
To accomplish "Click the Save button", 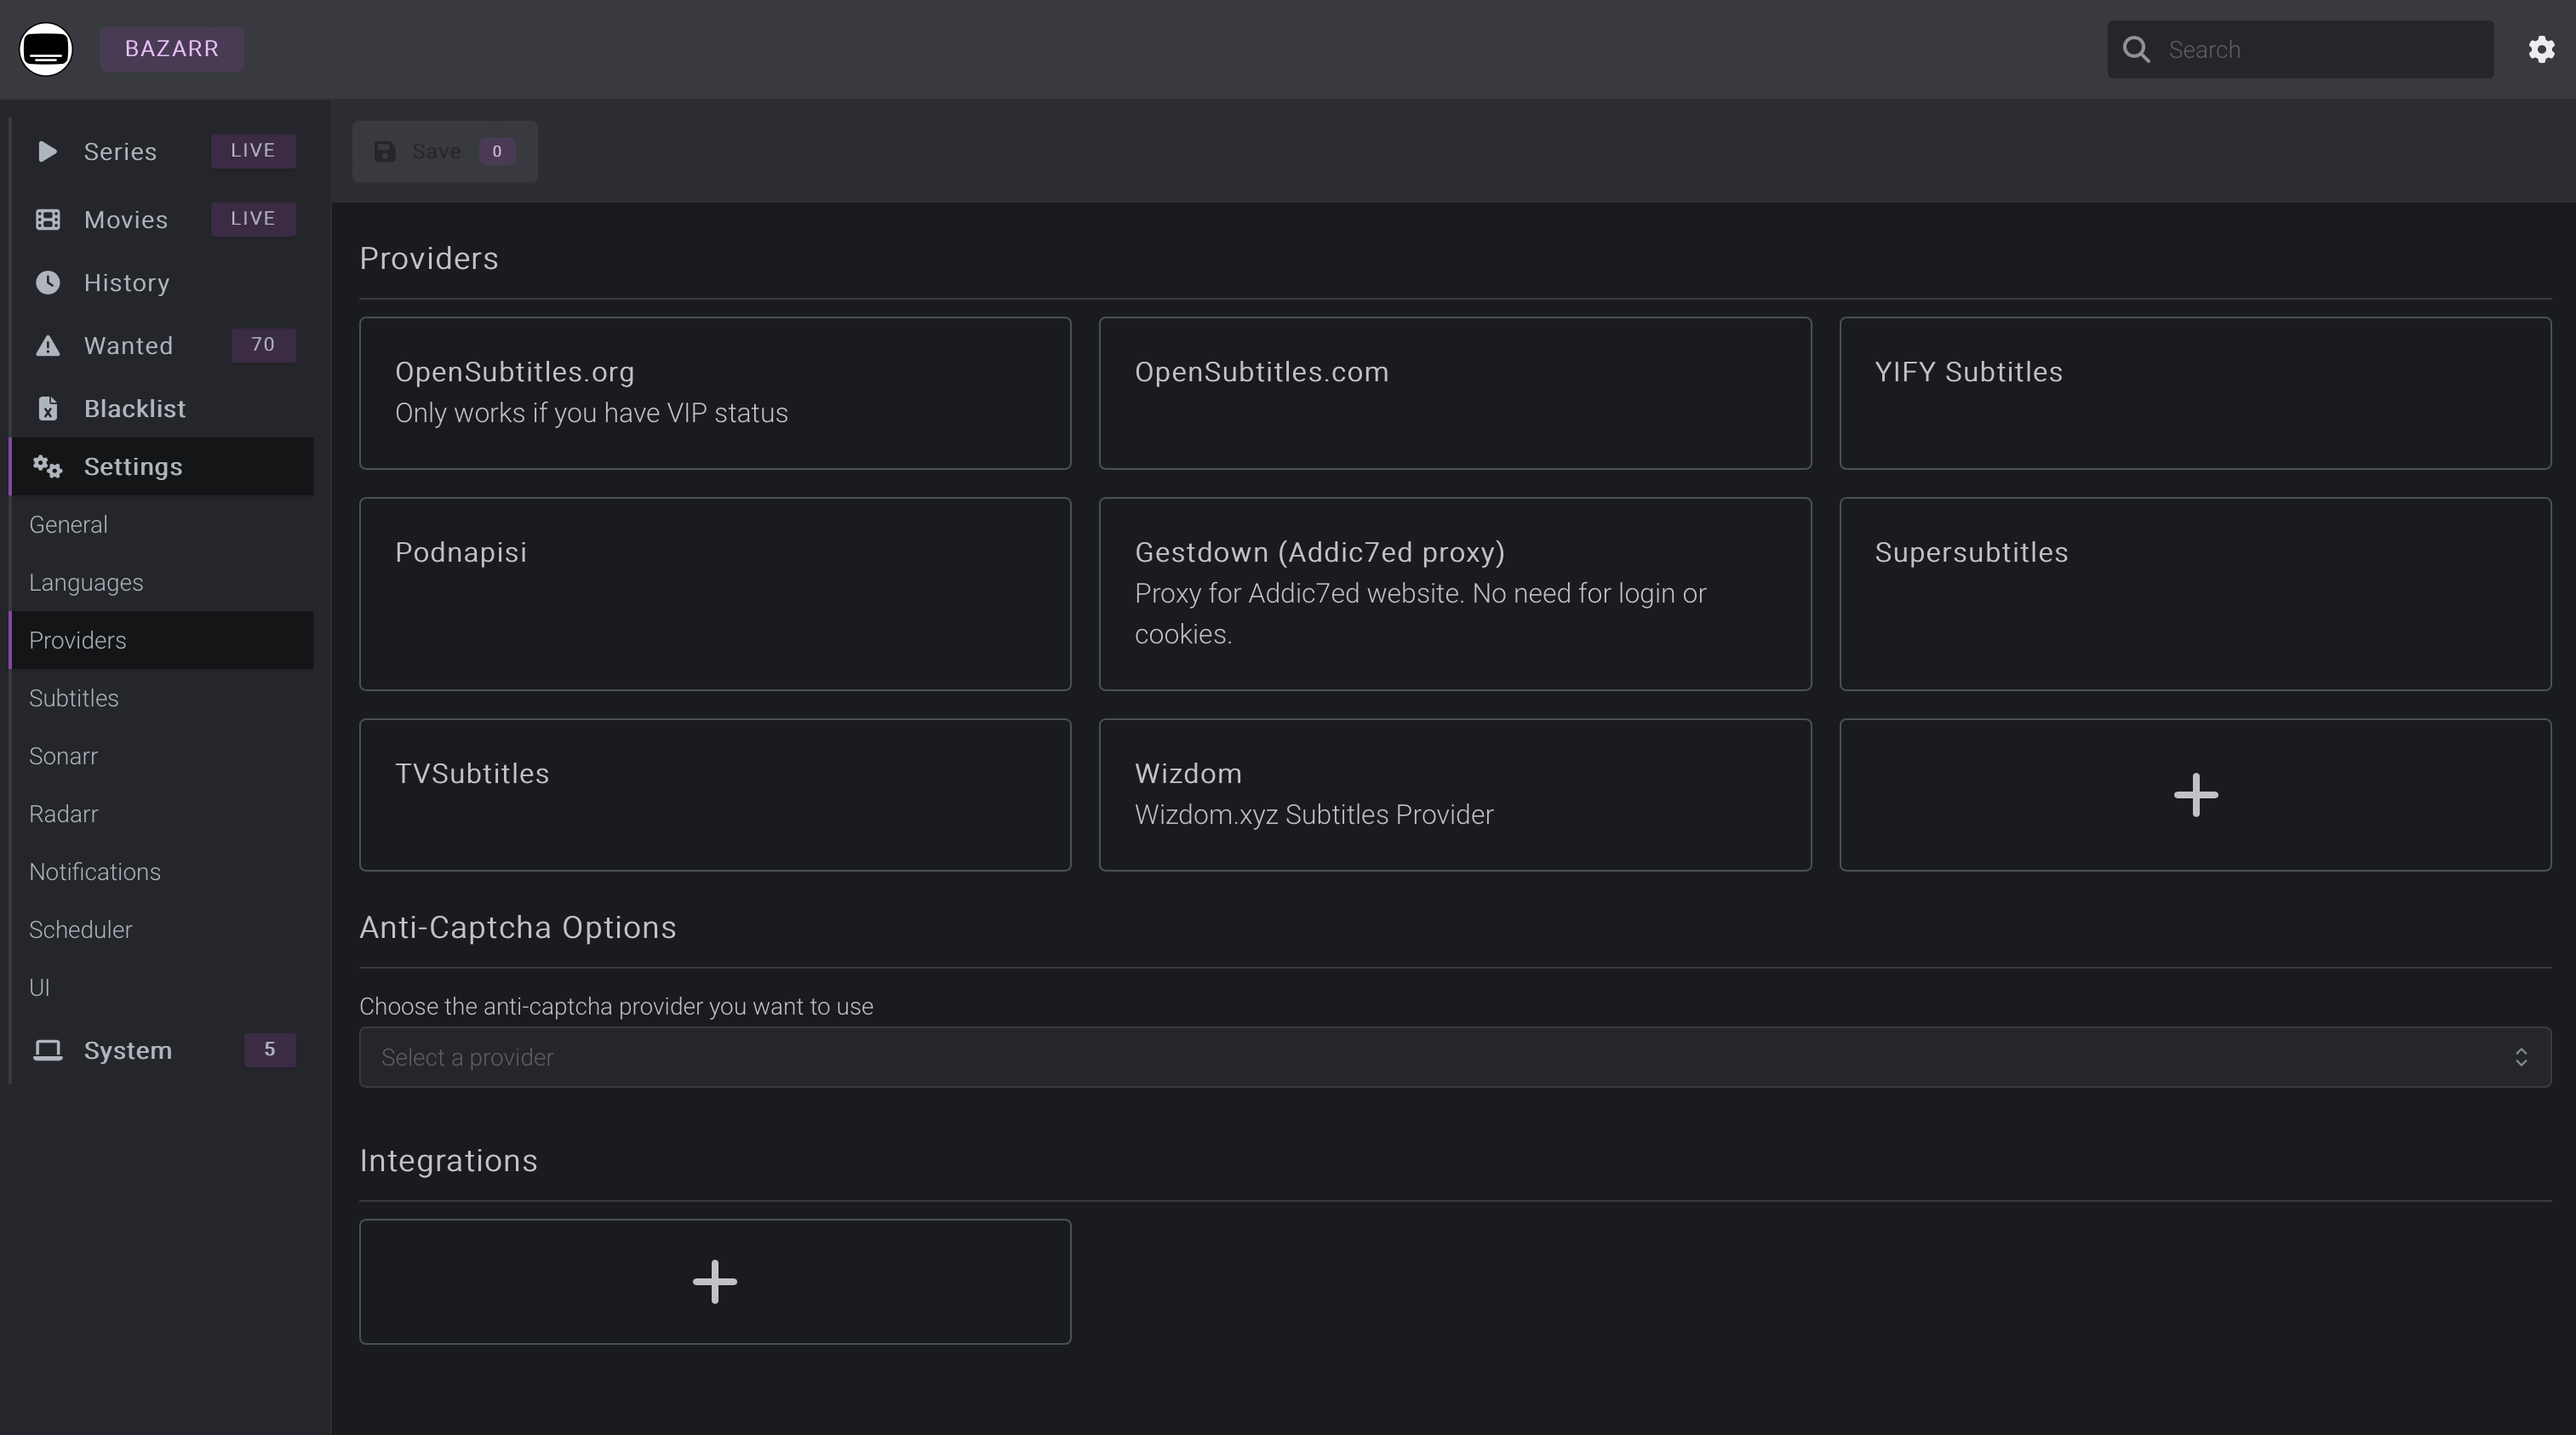I will 444,151.
